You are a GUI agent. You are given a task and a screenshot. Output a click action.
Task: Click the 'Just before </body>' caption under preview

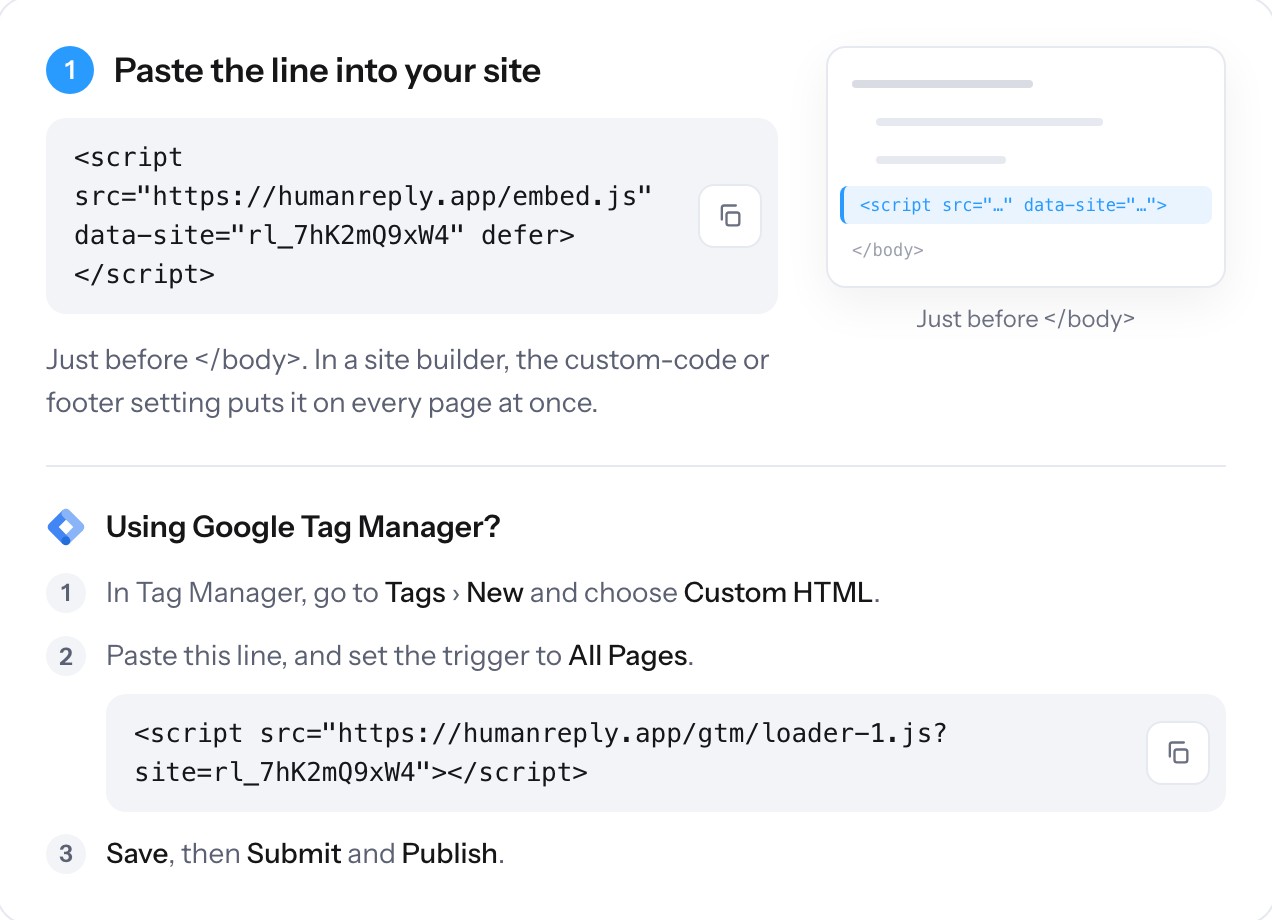tap(1025, 319)
